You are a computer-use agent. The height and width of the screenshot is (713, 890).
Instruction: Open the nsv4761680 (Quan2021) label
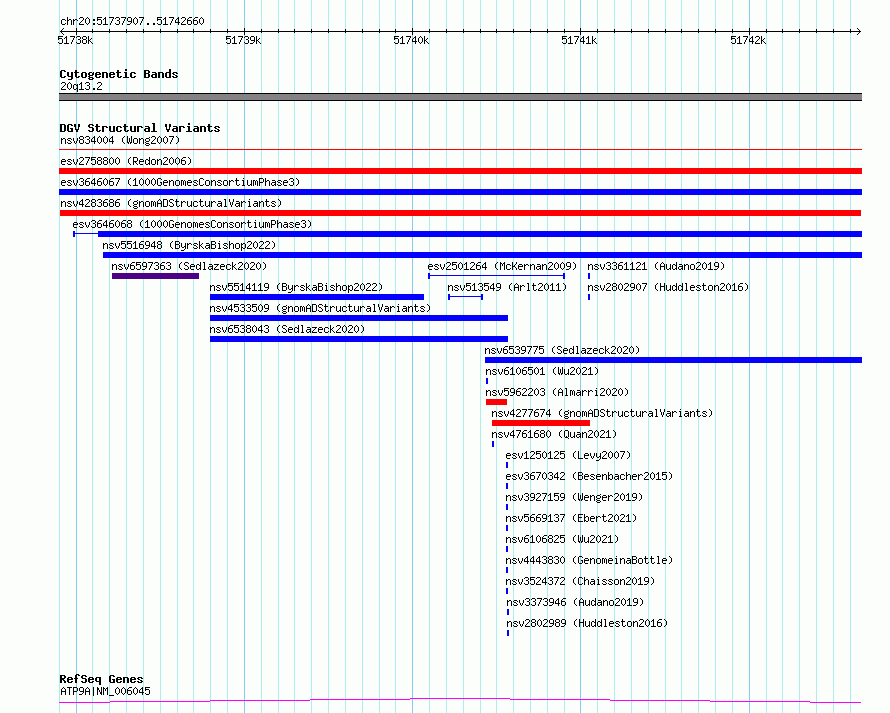(554, 434)
